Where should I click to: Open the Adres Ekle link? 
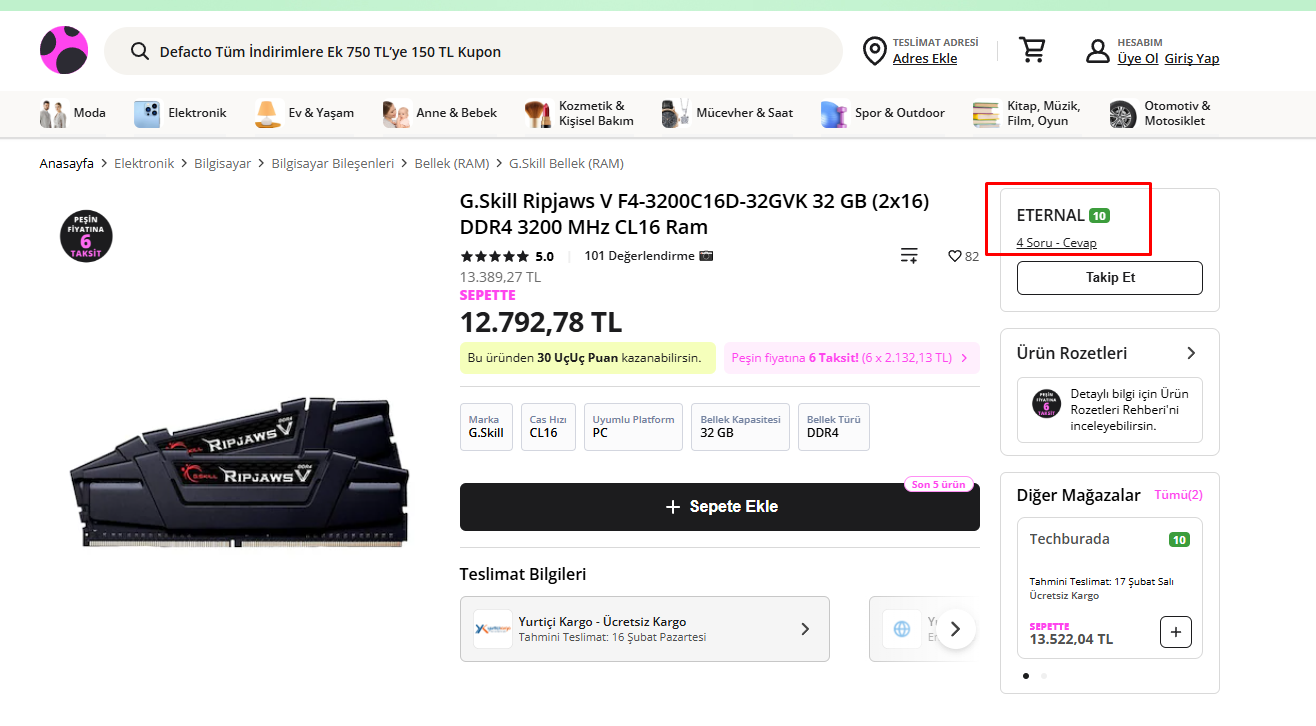pyautogui.click(x=925, y=59)
